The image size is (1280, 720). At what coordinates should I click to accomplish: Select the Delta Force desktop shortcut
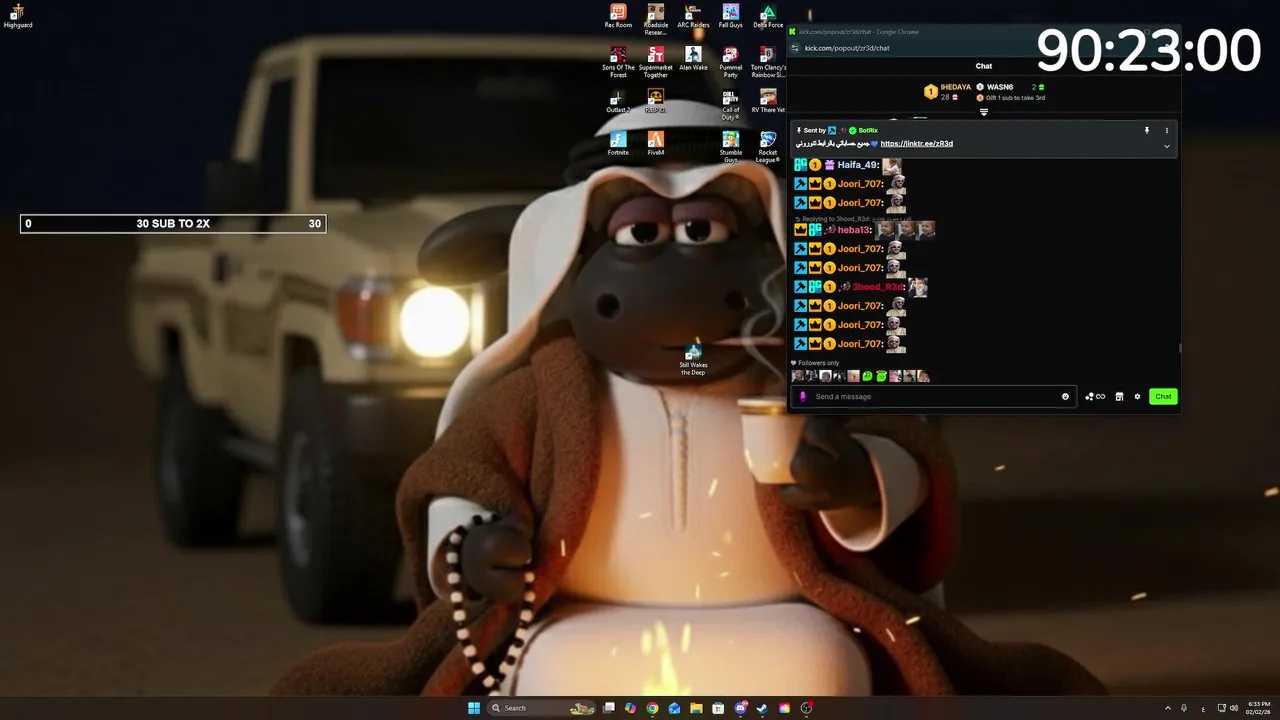coord(768,16)
